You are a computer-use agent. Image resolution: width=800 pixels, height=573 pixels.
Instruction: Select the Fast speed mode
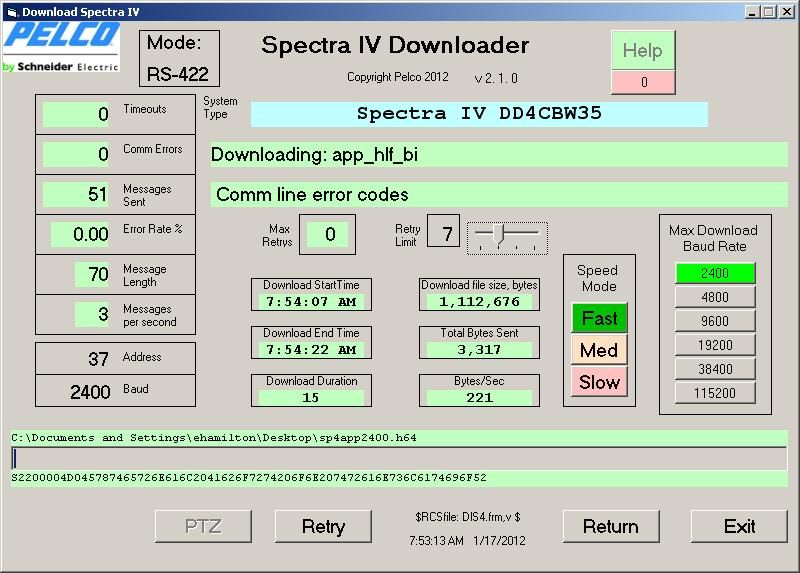(599, 318)
